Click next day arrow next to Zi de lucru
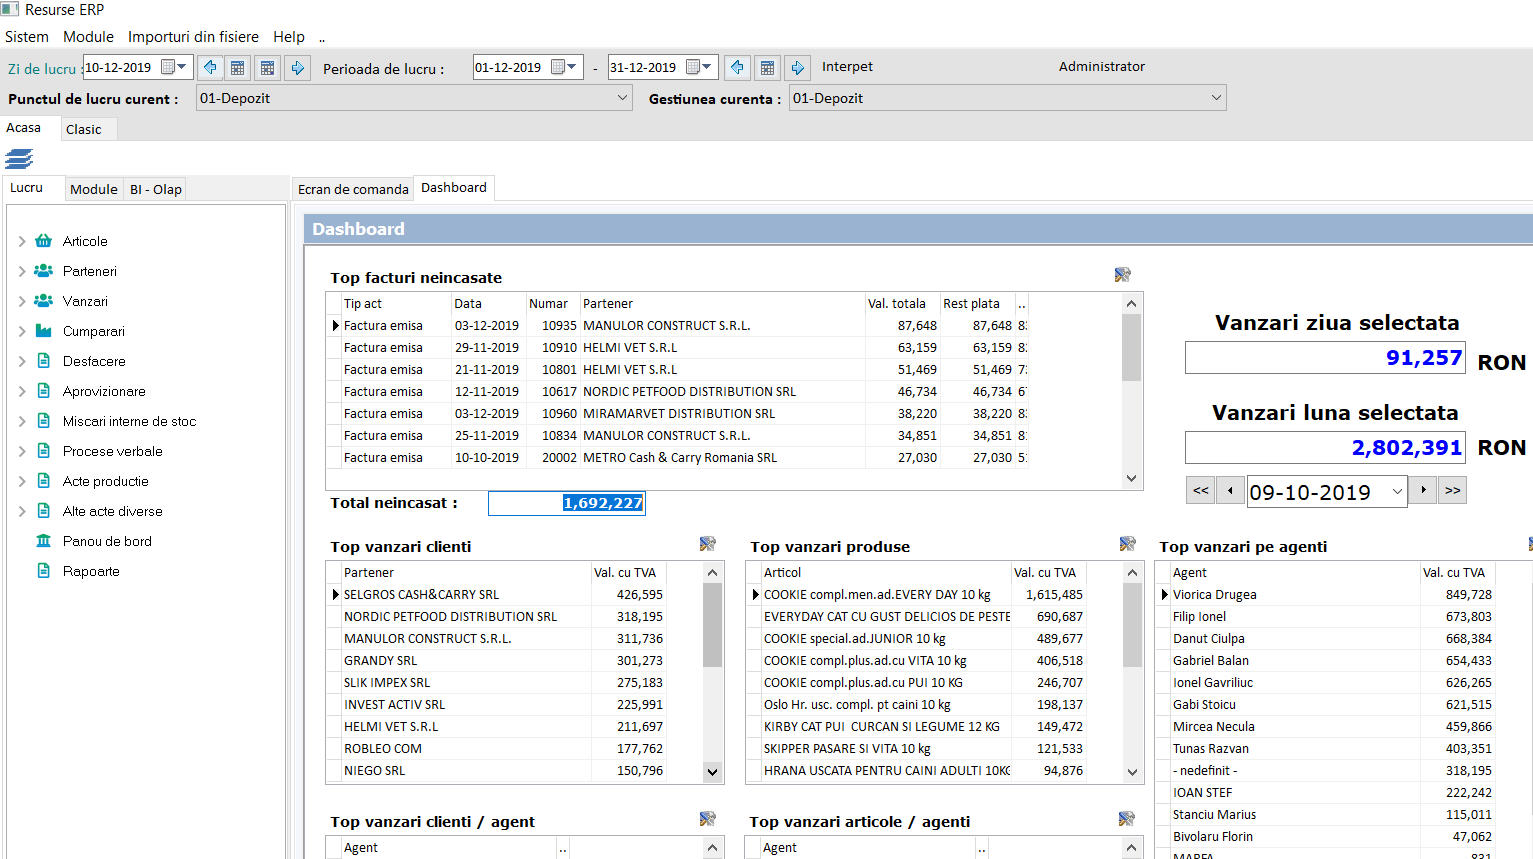Screen dimensions: 1533x859 click(x=297, y=68)
